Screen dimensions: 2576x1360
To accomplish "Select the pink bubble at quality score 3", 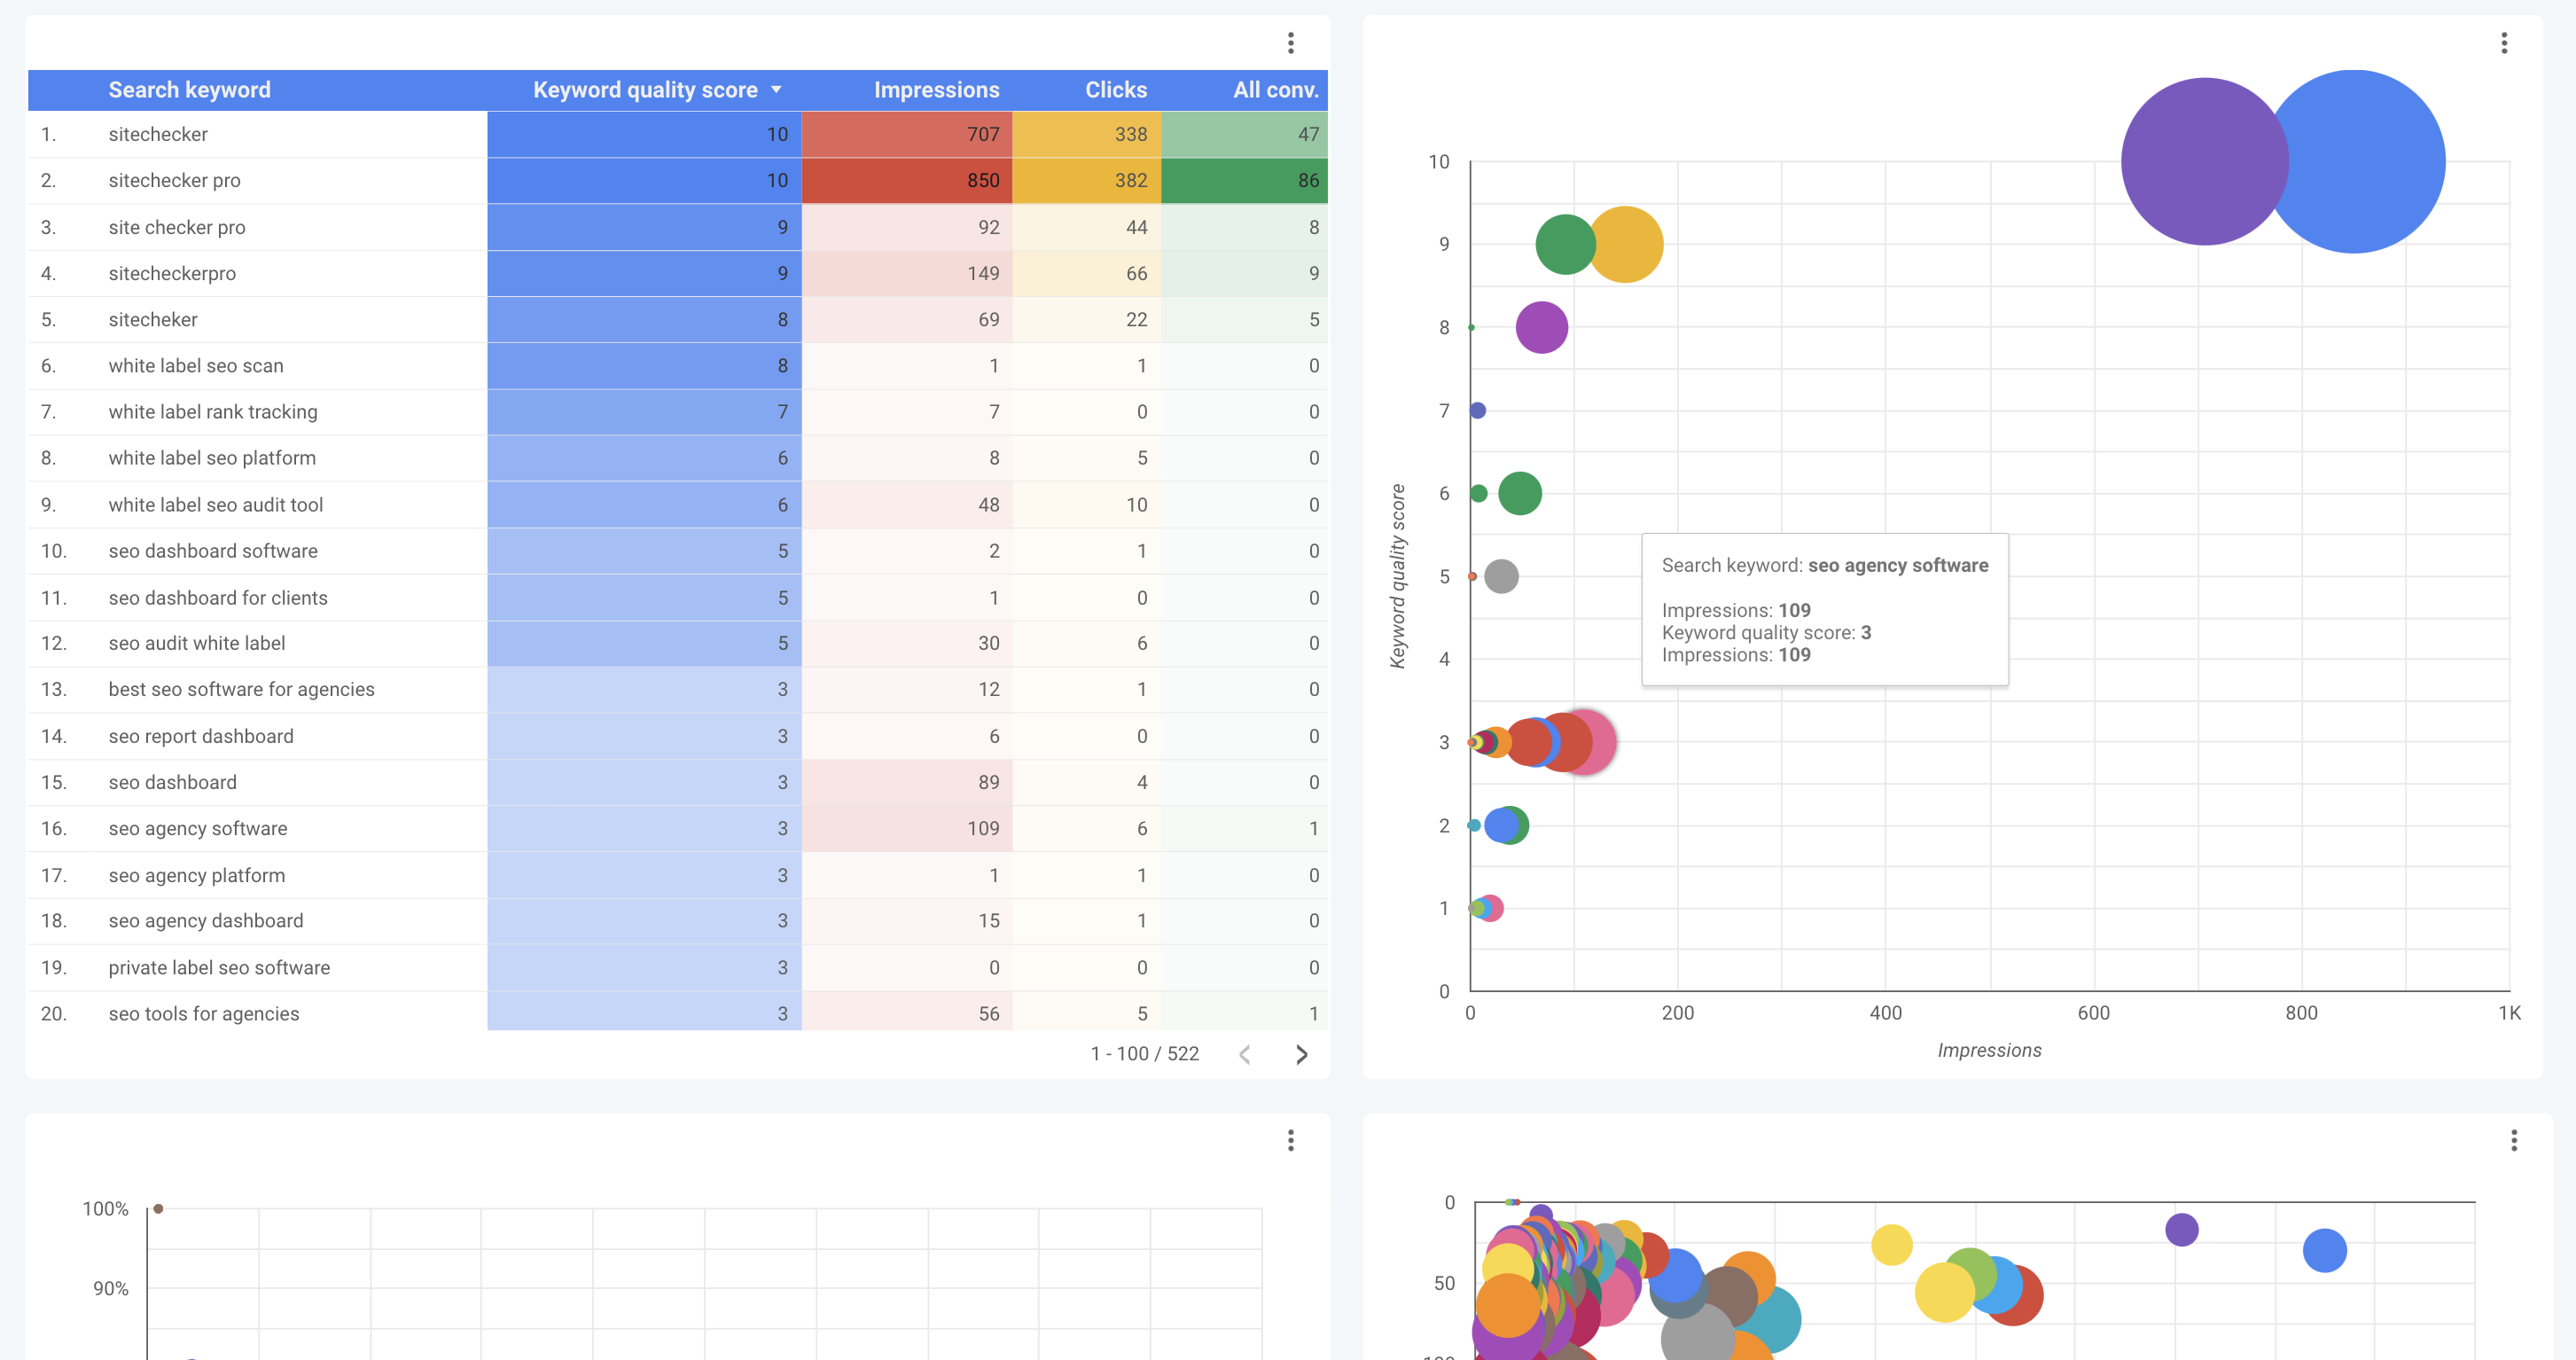I will tap(1603, 742).
